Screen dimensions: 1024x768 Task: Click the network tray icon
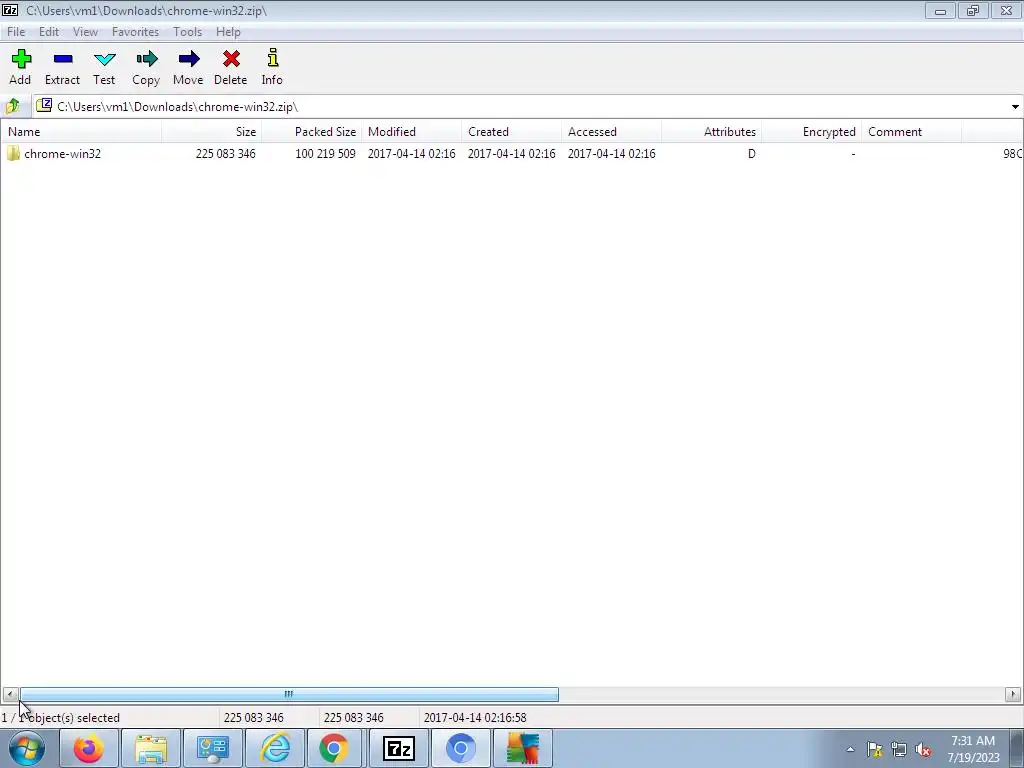[x=899, y=750]
